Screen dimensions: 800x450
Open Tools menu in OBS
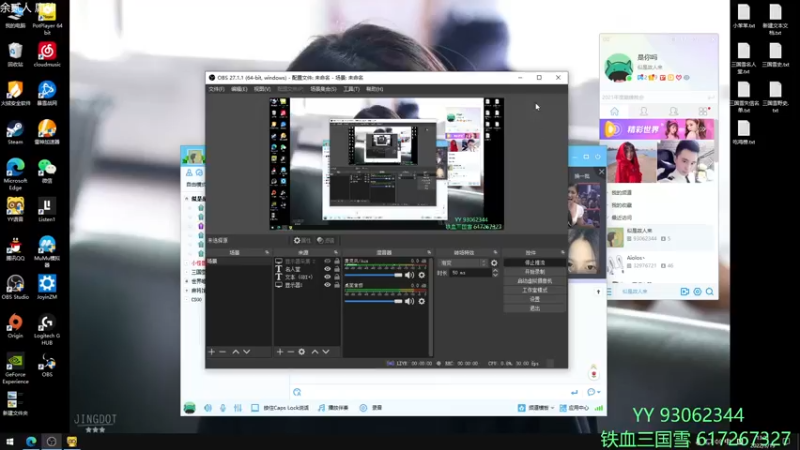(x=351, y=89)
